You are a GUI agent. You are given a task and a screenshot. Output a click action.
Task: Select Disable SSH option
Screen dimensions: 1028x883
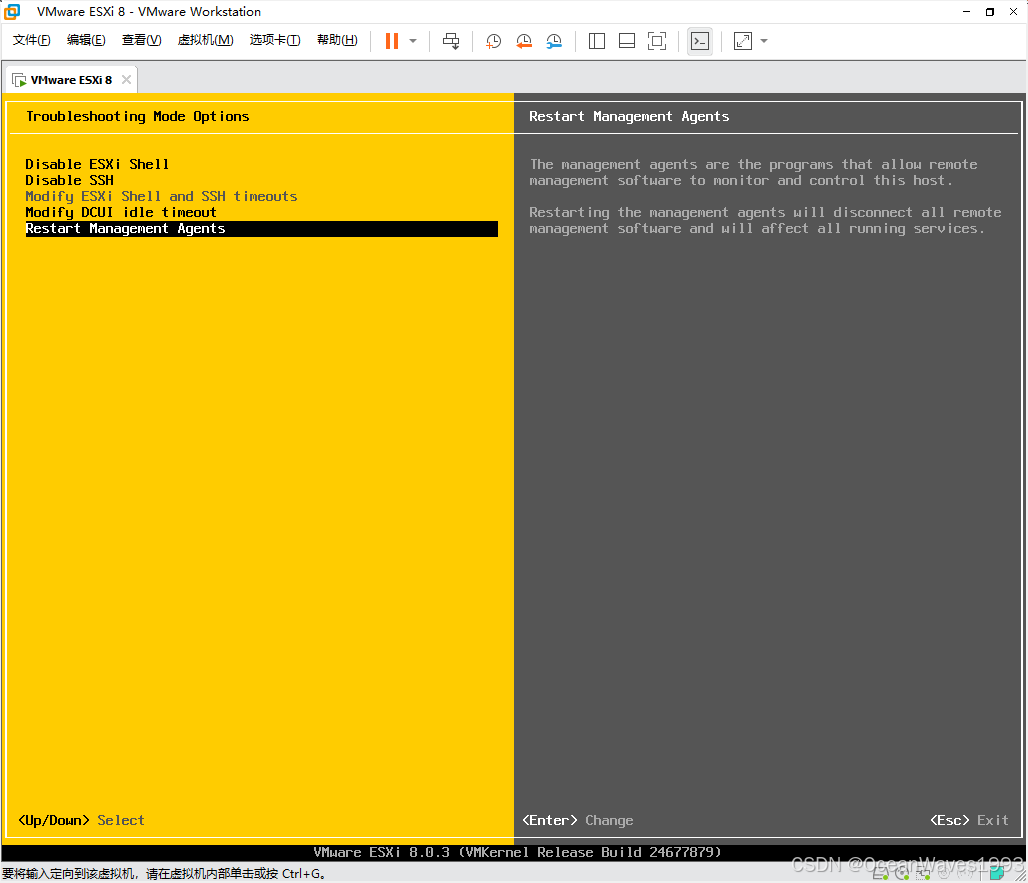coord(69,180)
